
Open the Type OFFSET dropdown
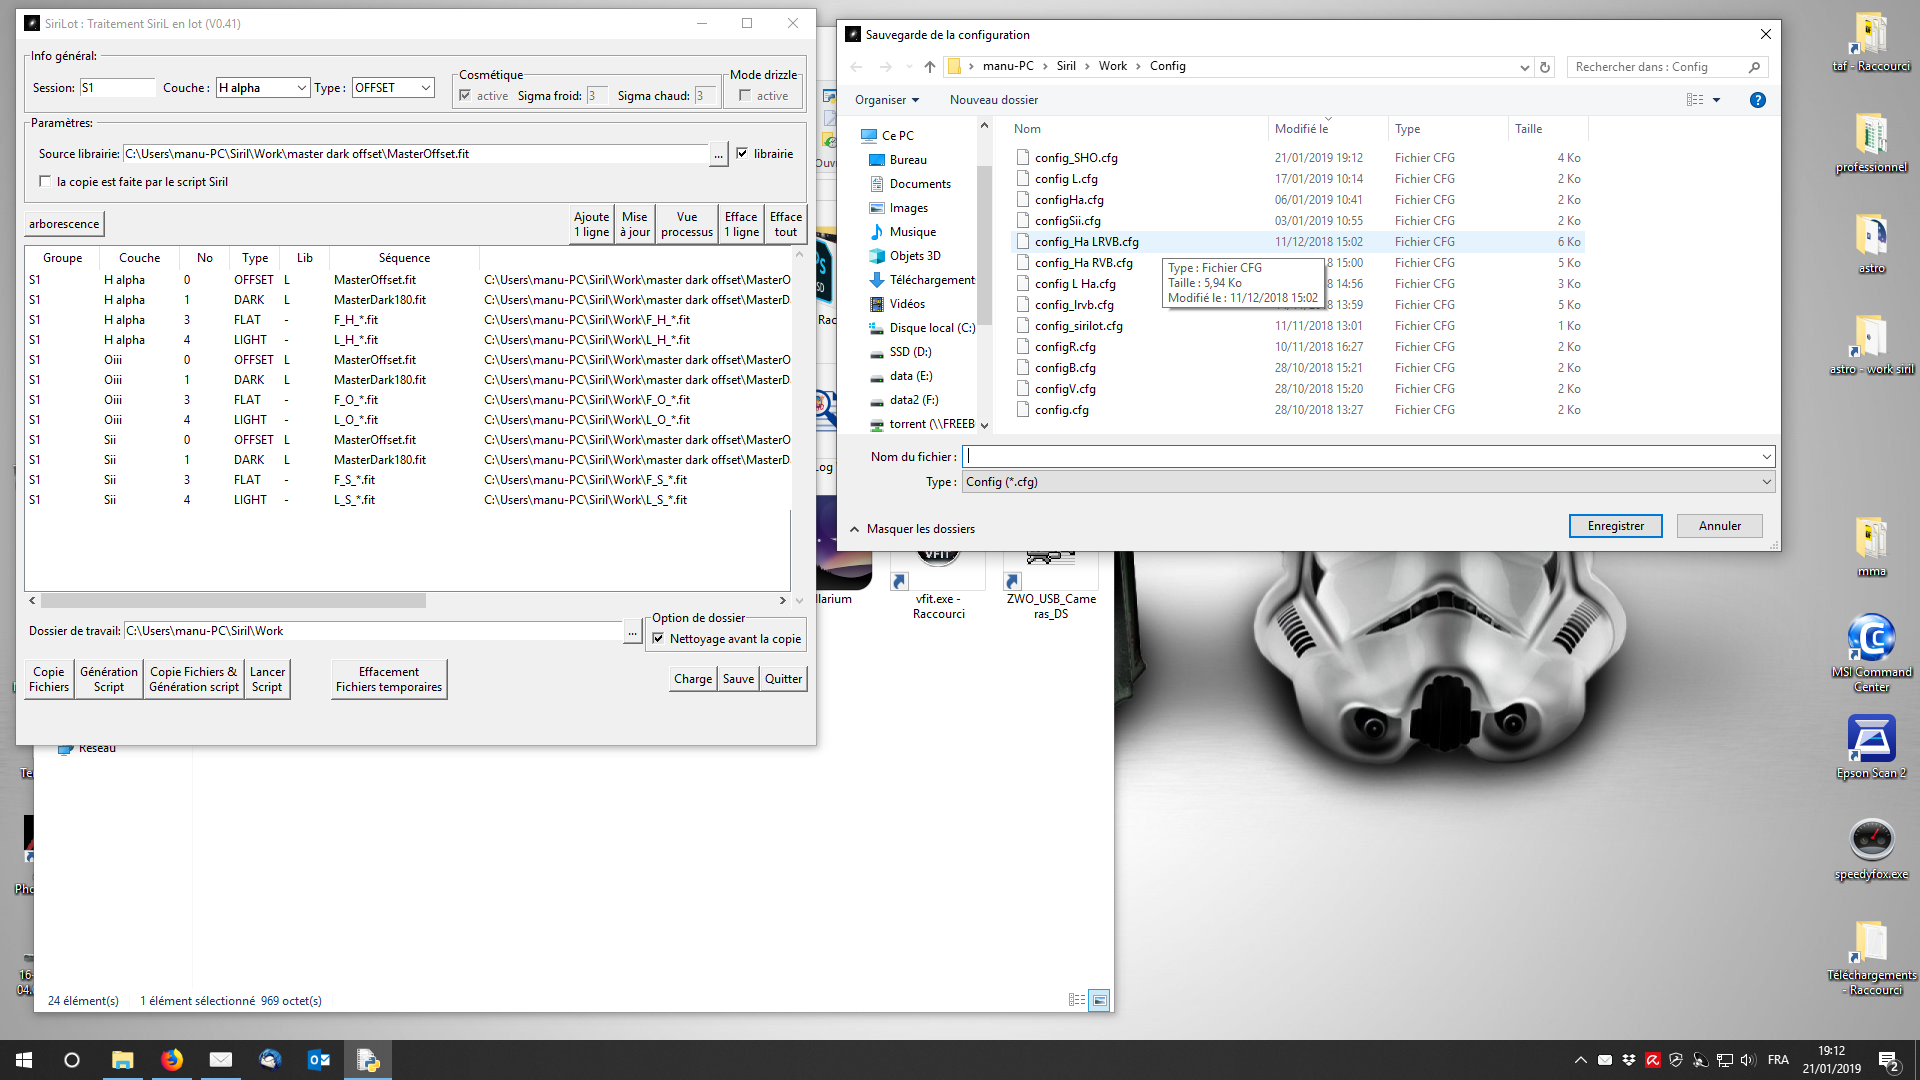[x=425, y=88]
